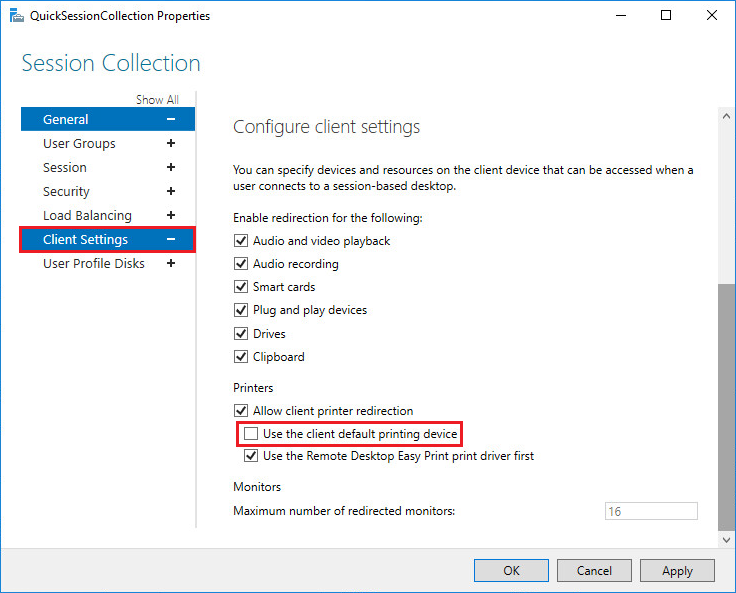Select the Client Settings menu item
Image resolution: width=736 pixels, height=593 pixels.
[85, 240]
